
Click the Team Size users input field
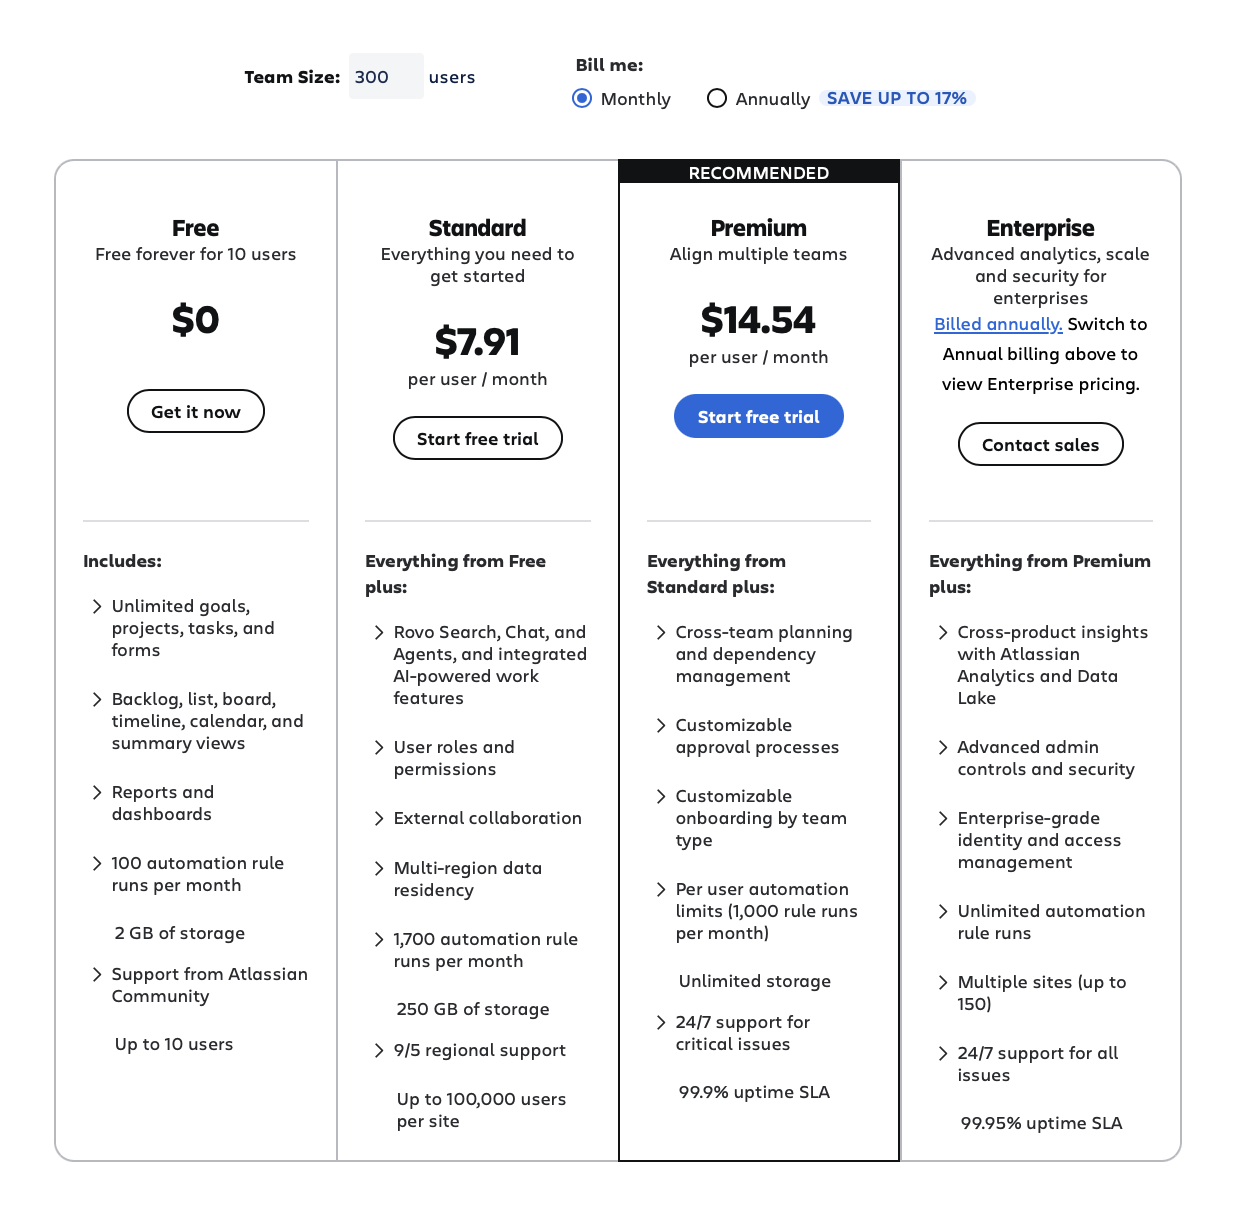pos(386,77)
